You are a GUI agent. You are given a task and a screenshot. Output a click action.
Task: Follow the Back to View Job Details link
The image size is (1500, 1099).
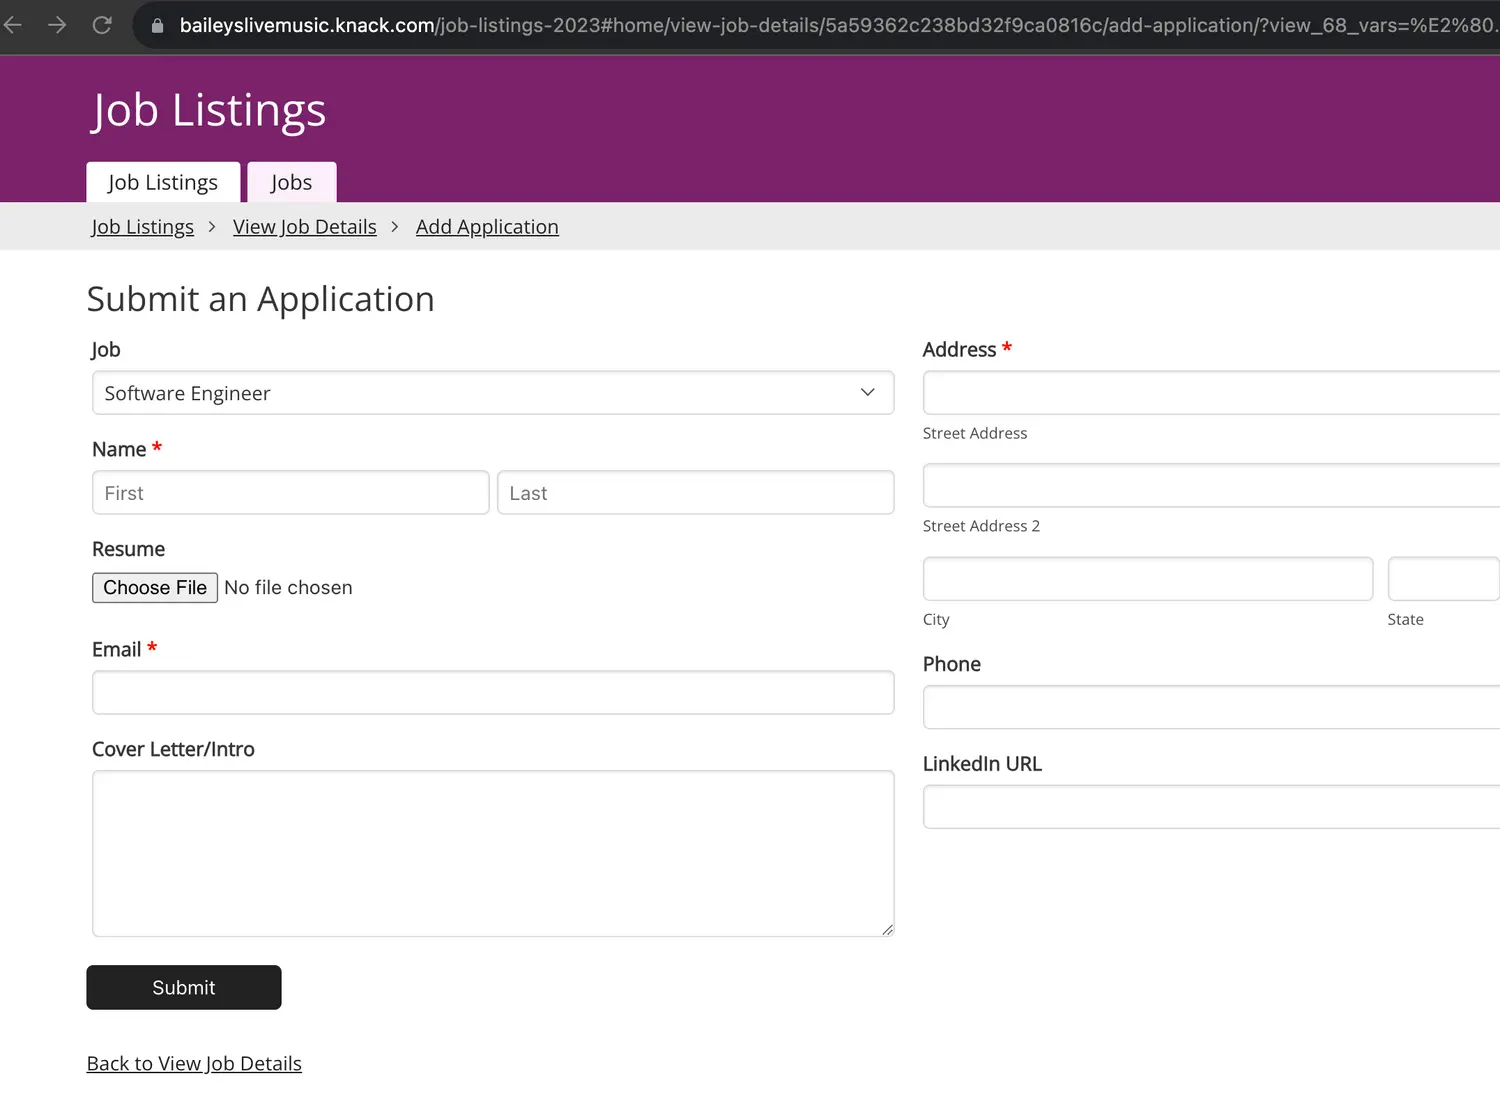(x=194, y=1063)
